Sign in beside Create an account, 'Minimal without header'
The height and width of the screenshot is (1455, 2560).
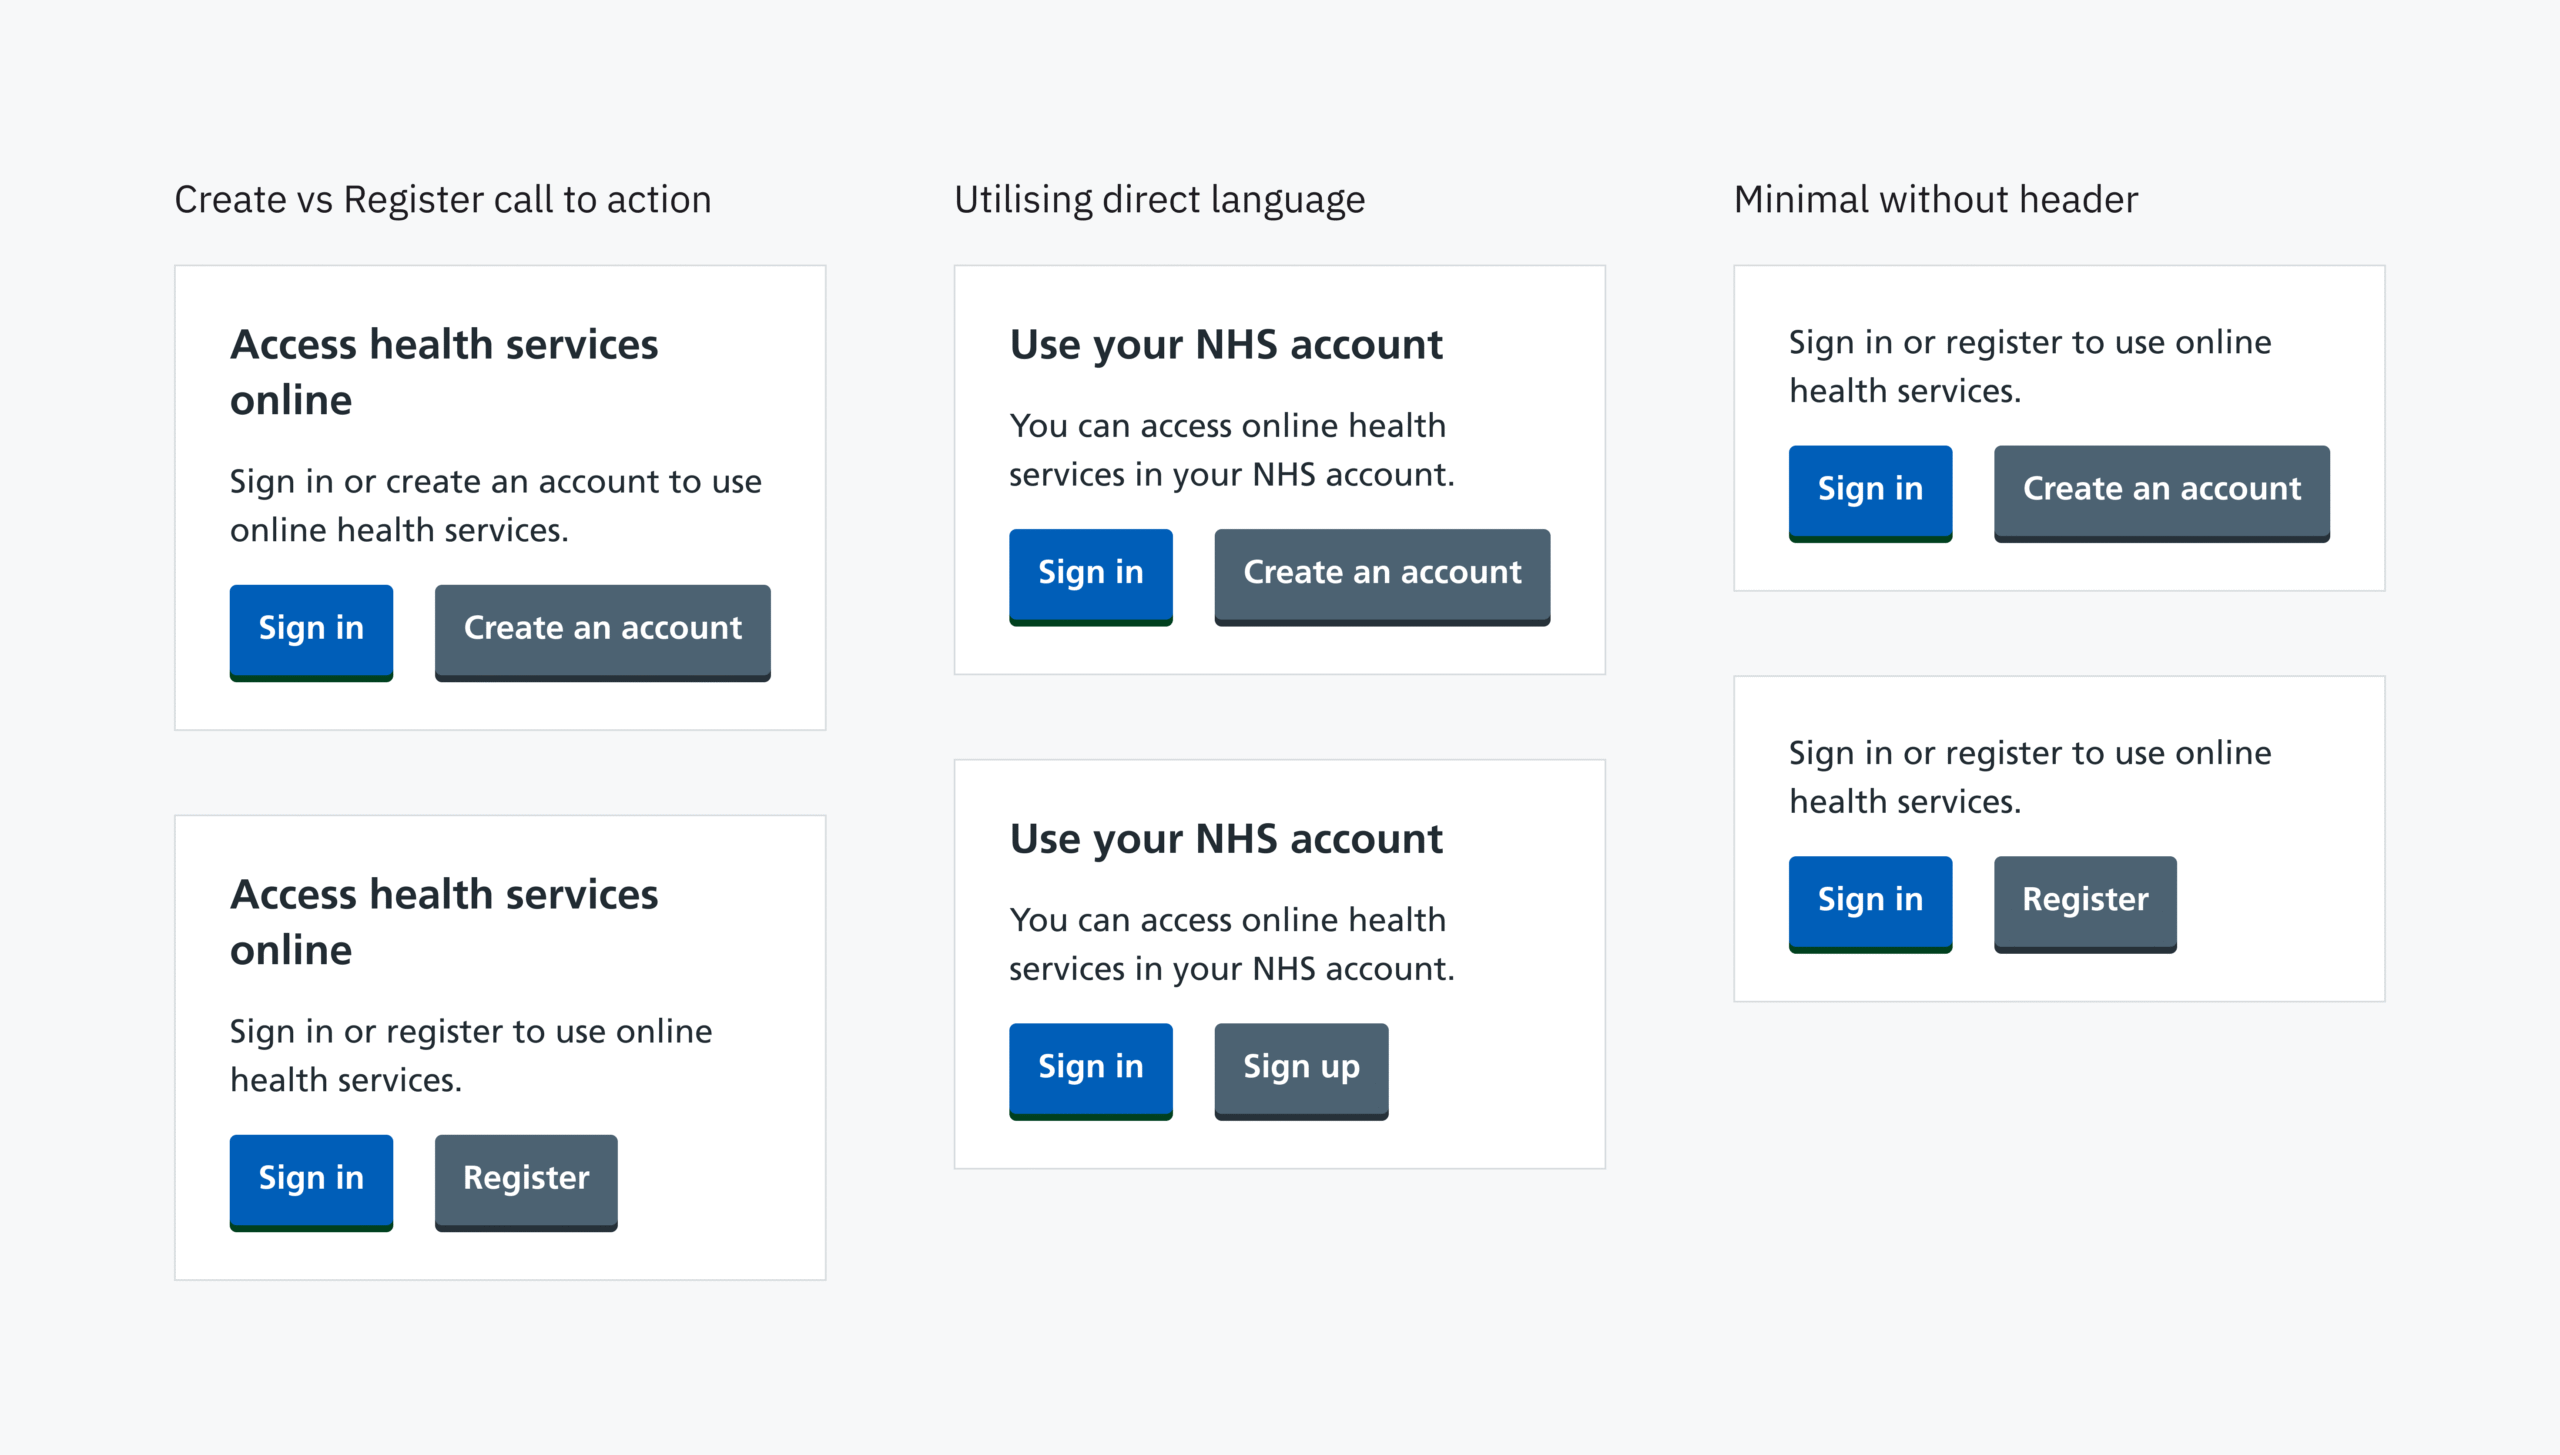tap(1870, 490)
